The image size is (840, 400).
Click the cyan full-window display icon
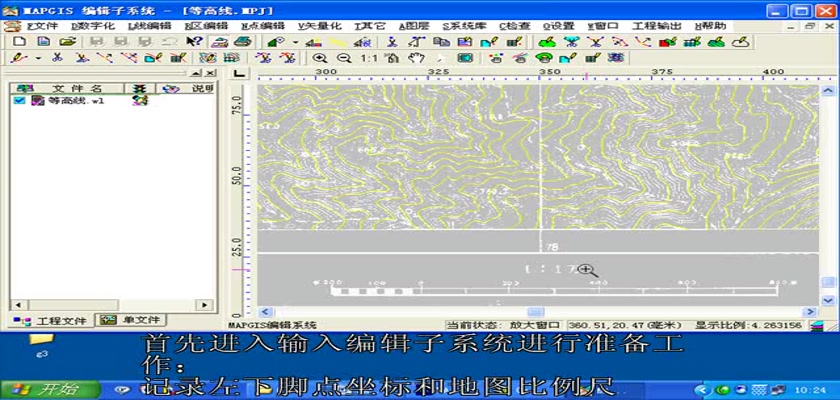[464, 58]
